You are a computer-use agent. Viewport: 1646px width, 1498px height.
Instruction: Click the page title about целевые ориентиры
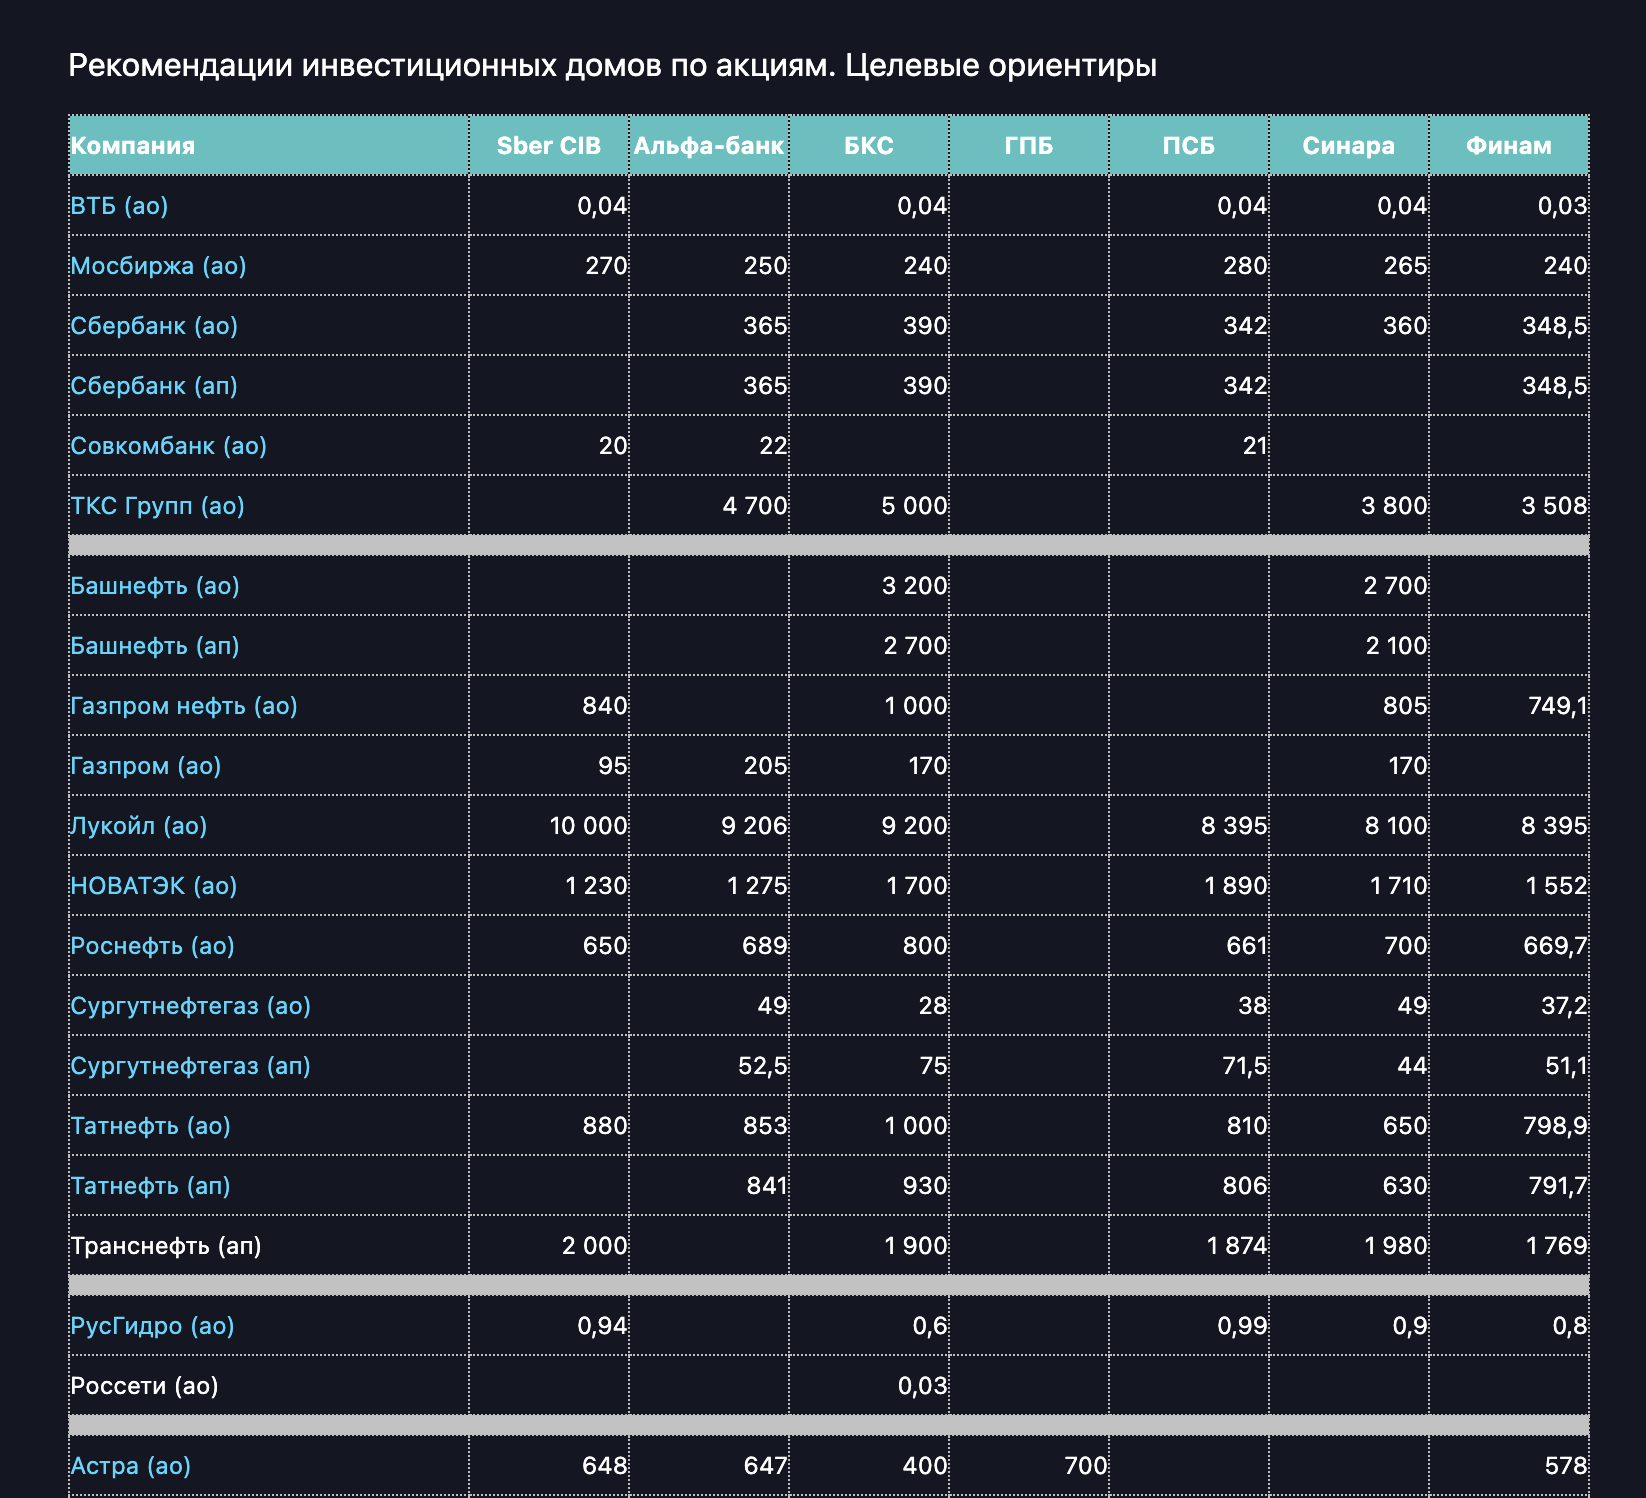coord(612,66)
